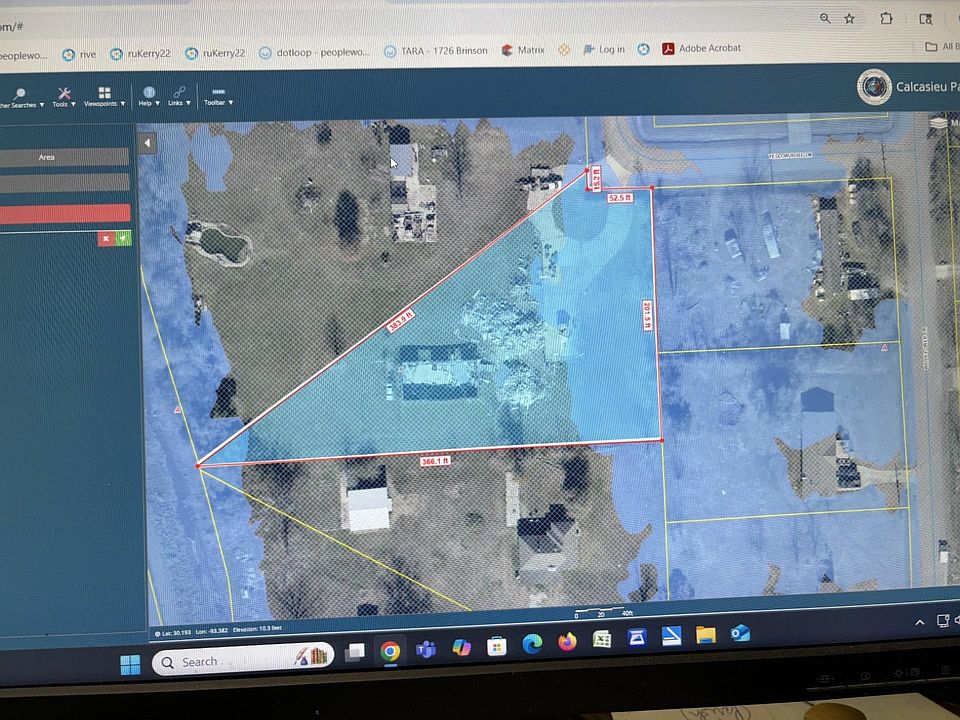The image size is (960, 720).
Task: Open Microsoft Edge from the taskbar
Action: pos(532,643)
